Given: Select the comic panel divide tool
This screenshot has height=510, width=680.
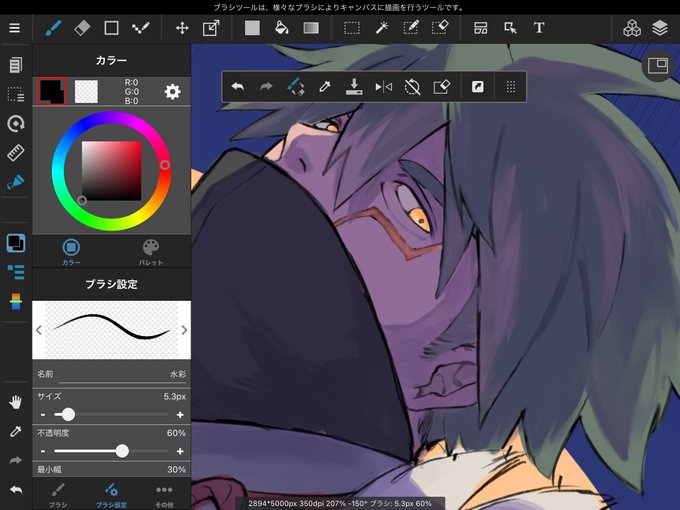Looking at the screenshot, I should point(481,28).
